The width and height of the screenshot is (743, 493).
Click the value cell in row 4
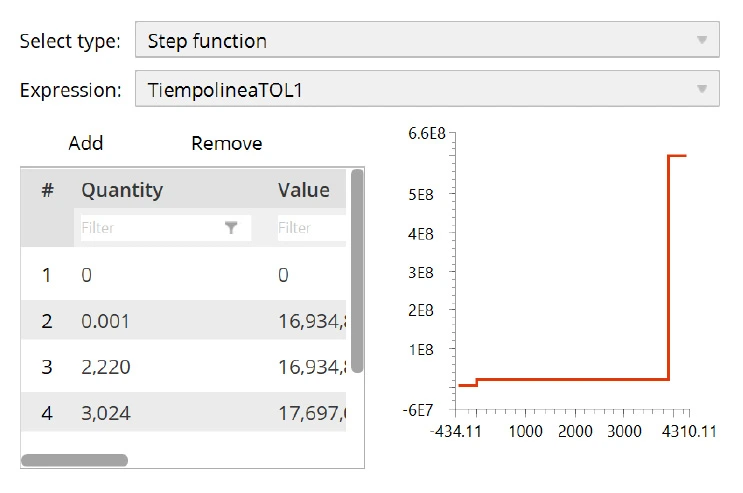tap(311, 412)
